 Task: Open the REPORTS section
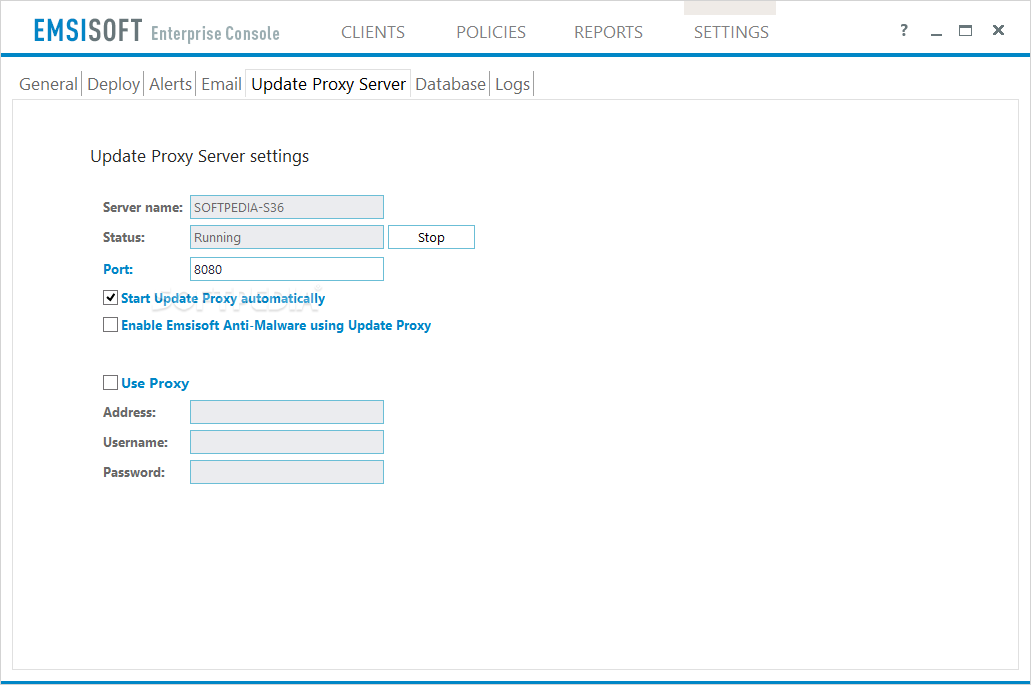(608, 32)
